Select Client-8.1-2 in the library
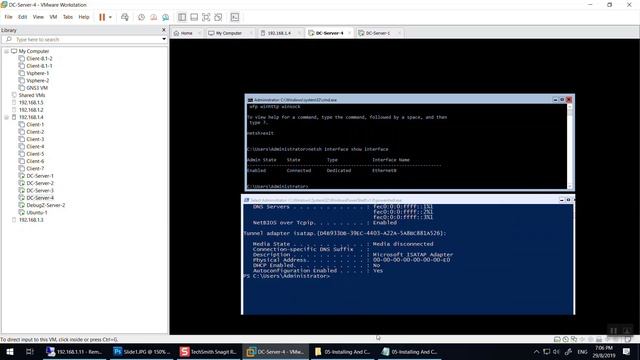The image size is (640, 360). tap(39, 58)
